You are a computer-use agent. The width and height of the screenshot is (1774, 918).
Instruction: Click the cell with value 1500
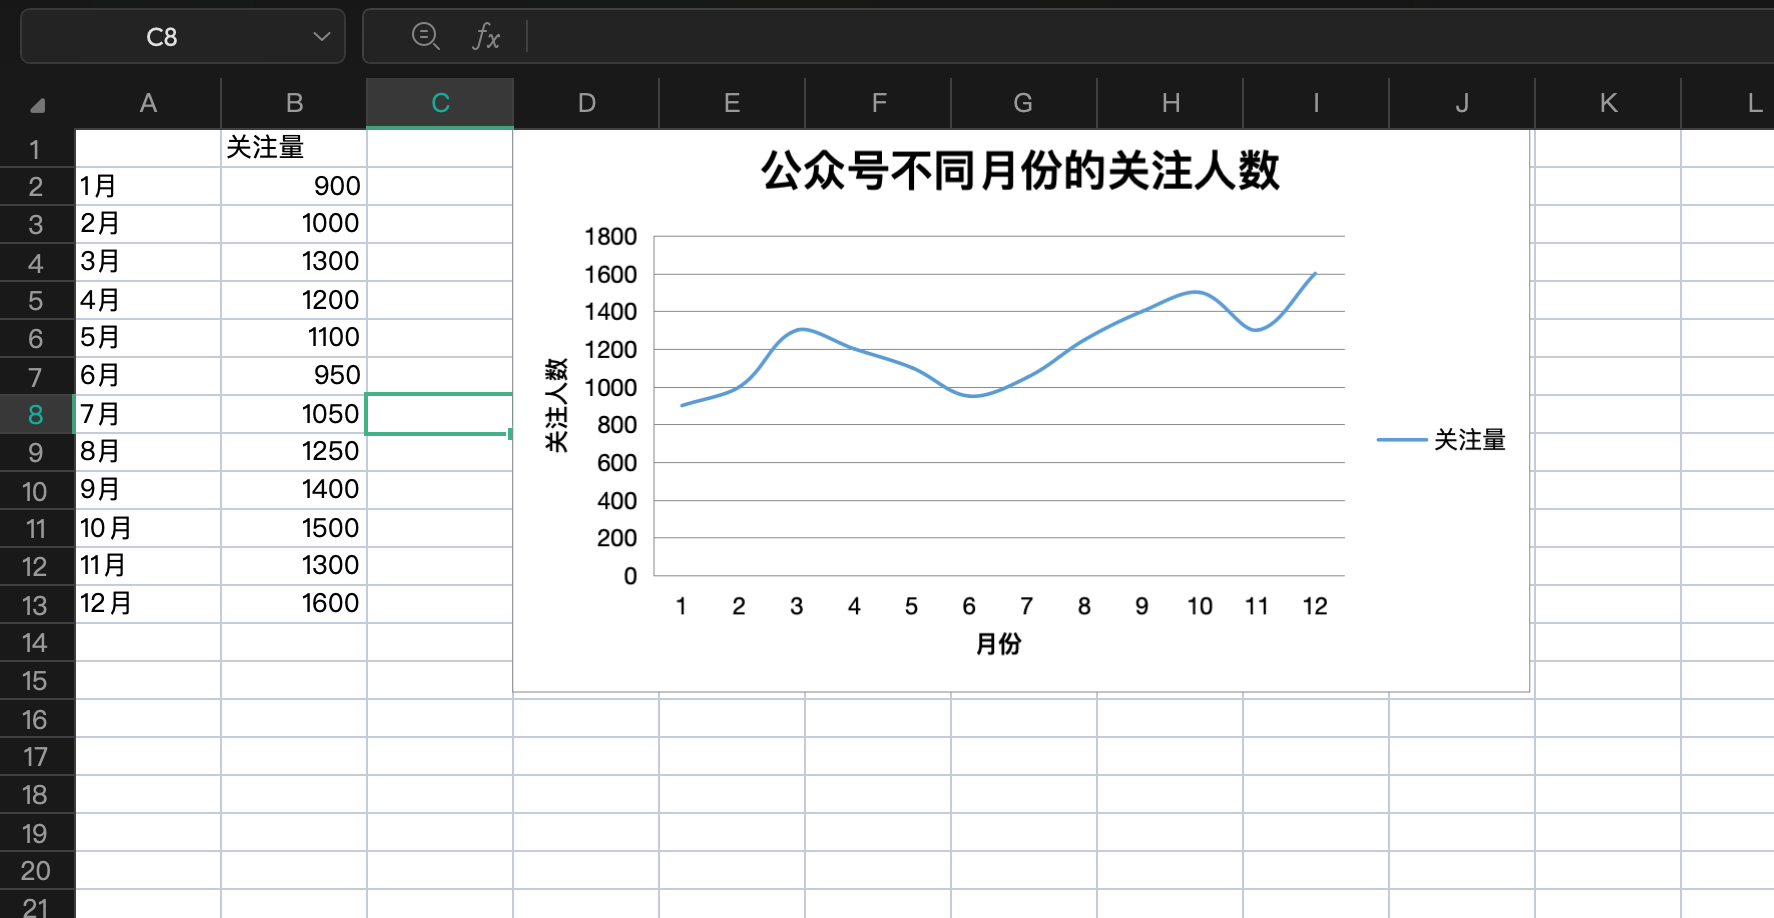pos(294,528)
